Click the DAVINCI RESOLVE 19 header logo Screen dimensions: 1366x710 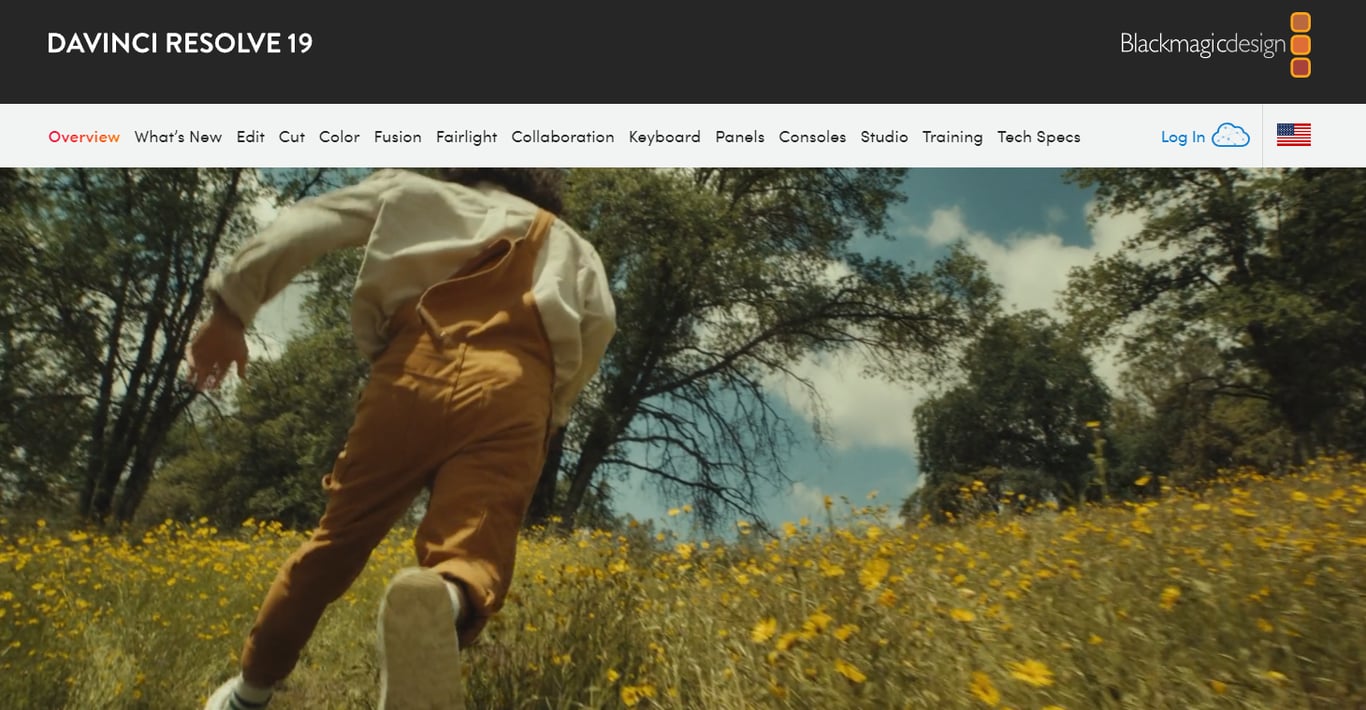point(180,42)
